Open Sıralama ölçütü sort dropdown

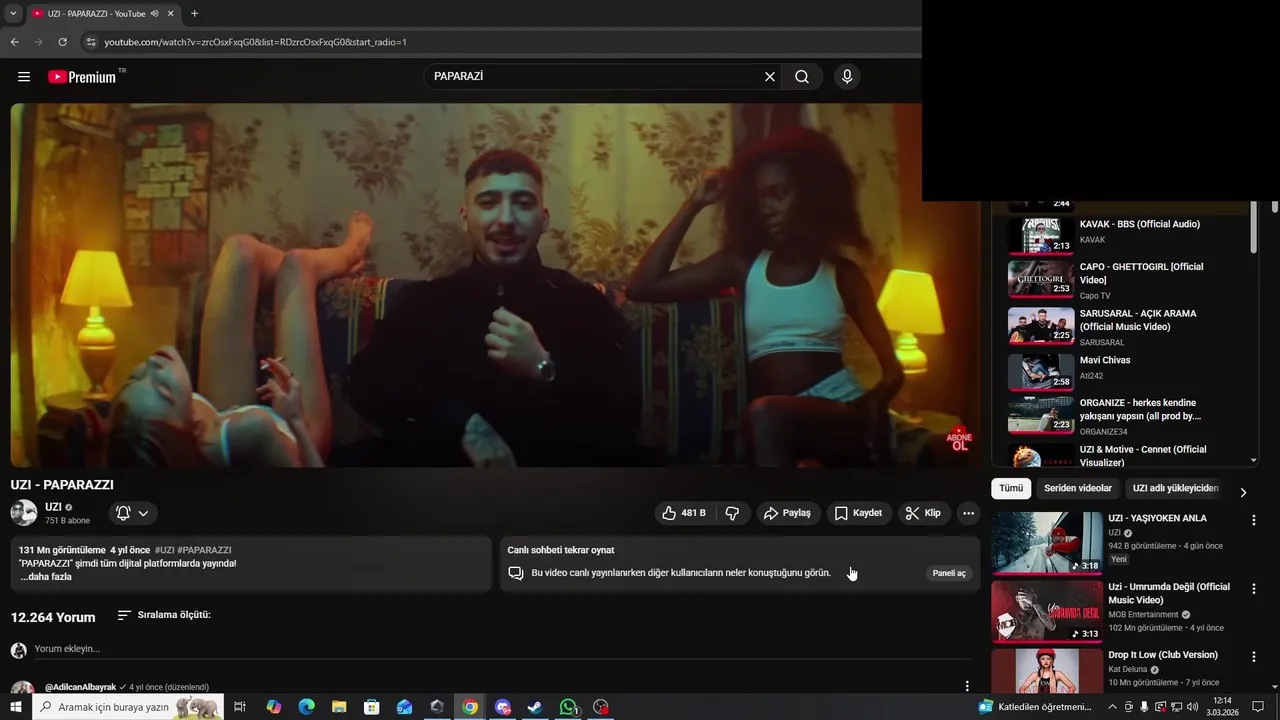[164, 615]
